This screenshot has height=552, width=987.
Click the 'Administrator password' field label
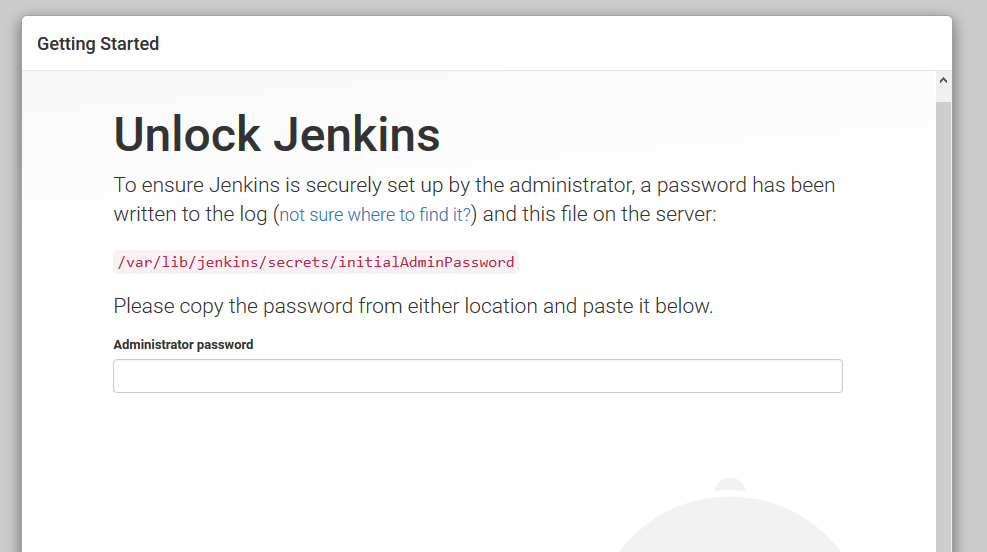click(x=183, y=344)
